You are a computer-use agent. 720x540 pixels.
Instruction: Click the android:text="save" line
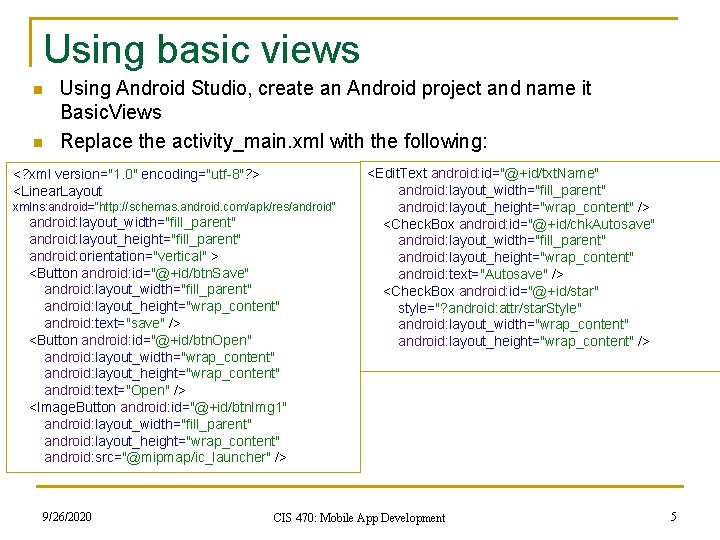click(x=112, y=323)
